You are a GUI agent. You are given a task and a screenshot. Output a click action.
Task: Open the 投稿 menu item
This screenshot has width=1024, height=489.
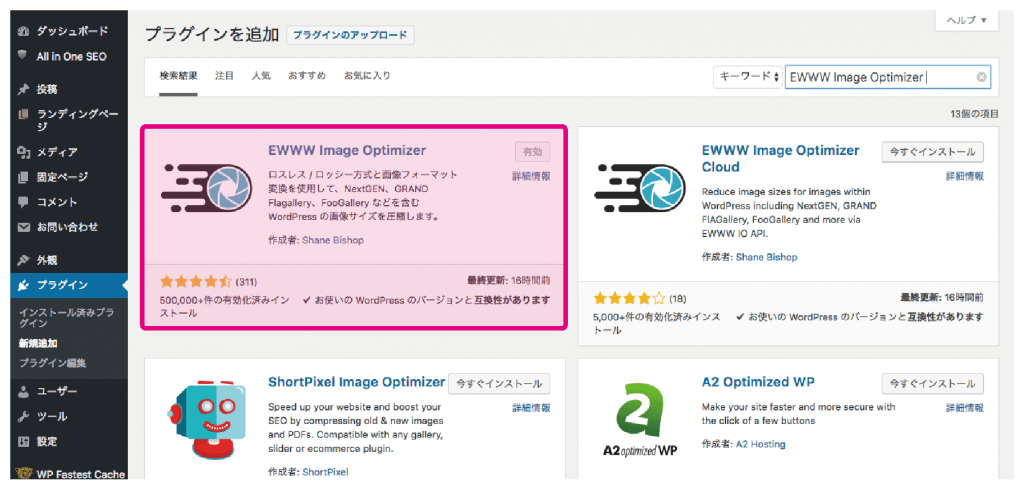[x=47, y=89]
